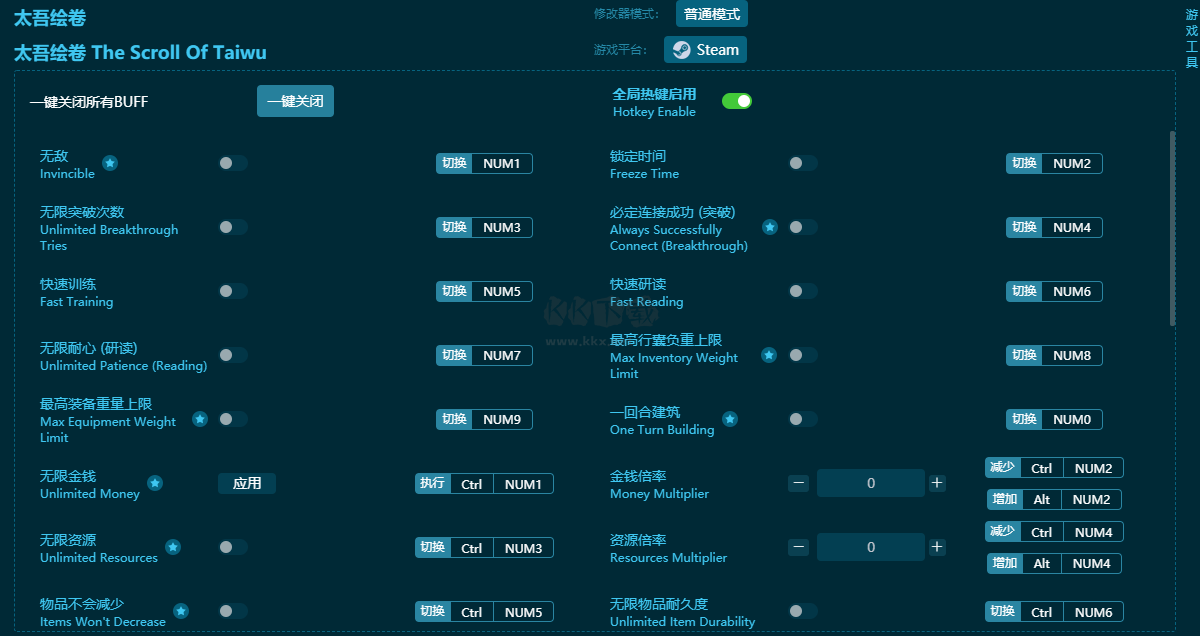
Task: Click star icon next to Unlimited Resources
Action: coord(173,547)
